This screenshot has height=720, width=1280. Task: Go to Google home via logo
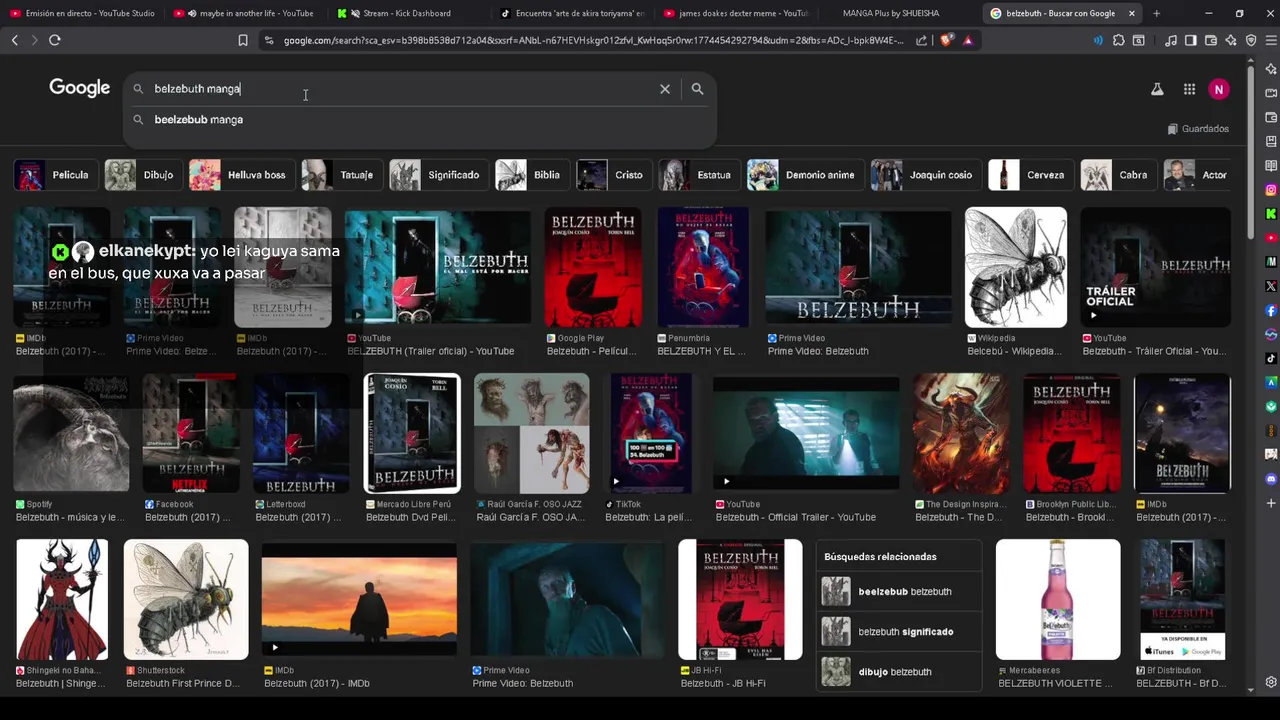(x=80, y=88)
